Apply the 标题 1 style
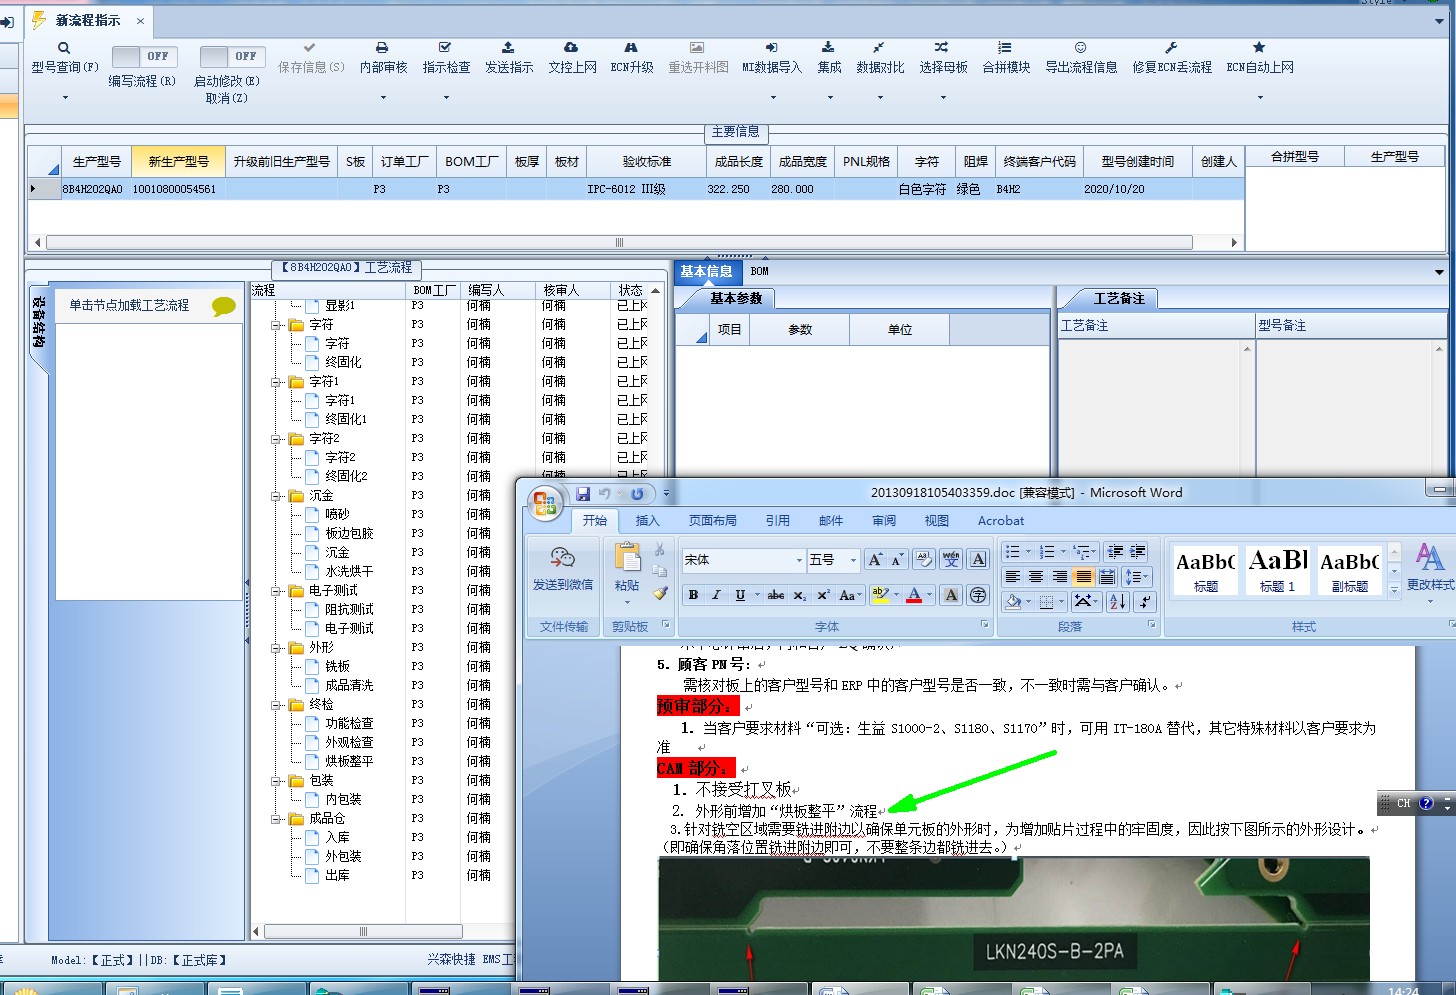Viewport: 1456px width, 995px height. 1277,570
